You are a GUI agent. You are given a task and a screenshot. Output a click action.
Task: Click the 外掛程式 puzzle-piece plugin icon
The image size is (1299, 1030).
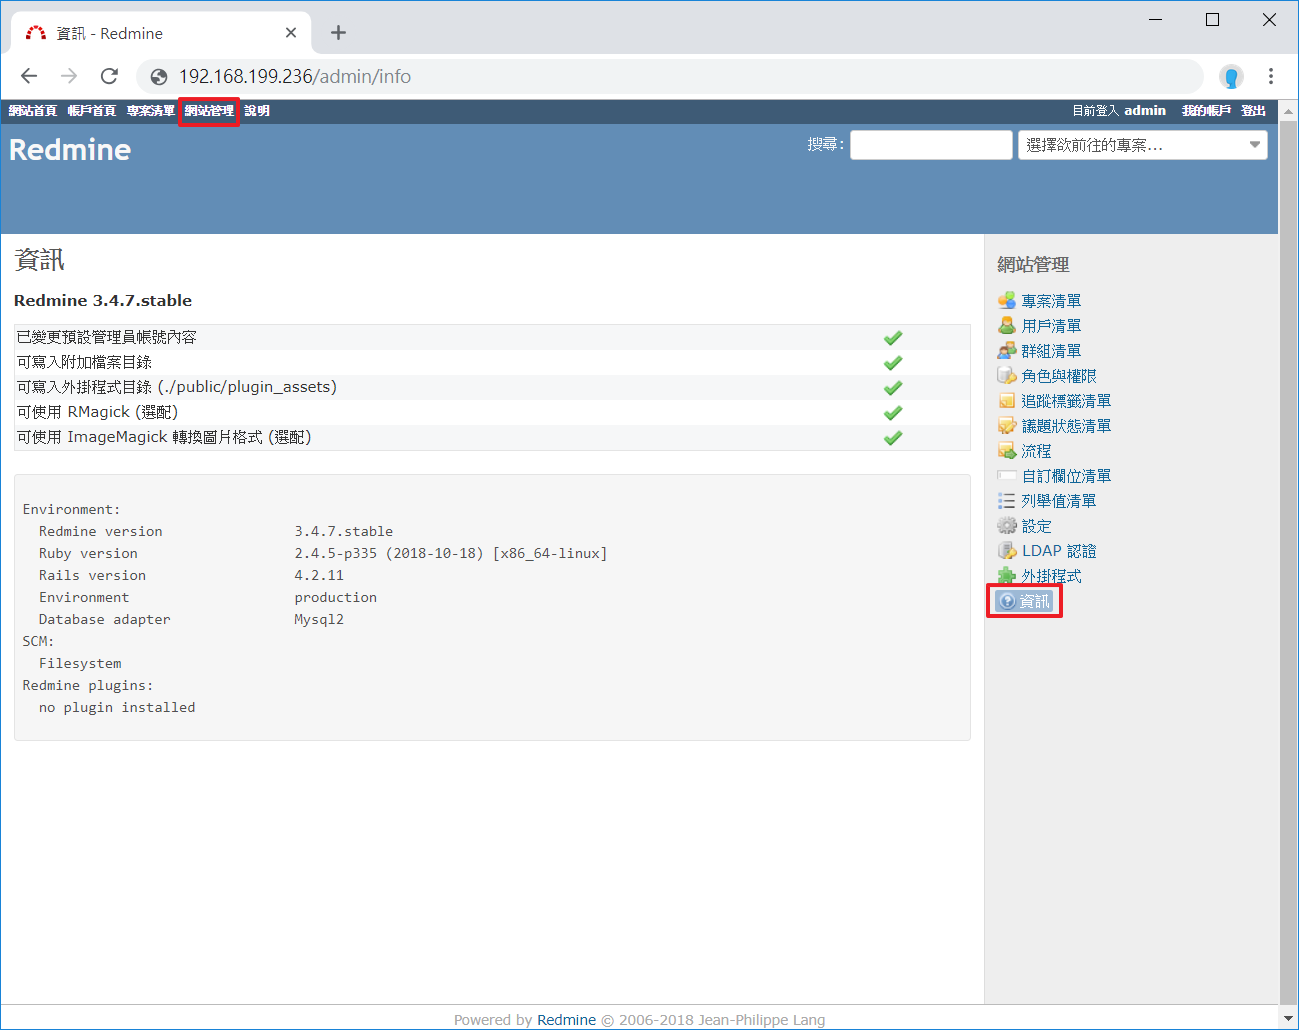(1007, 575)
